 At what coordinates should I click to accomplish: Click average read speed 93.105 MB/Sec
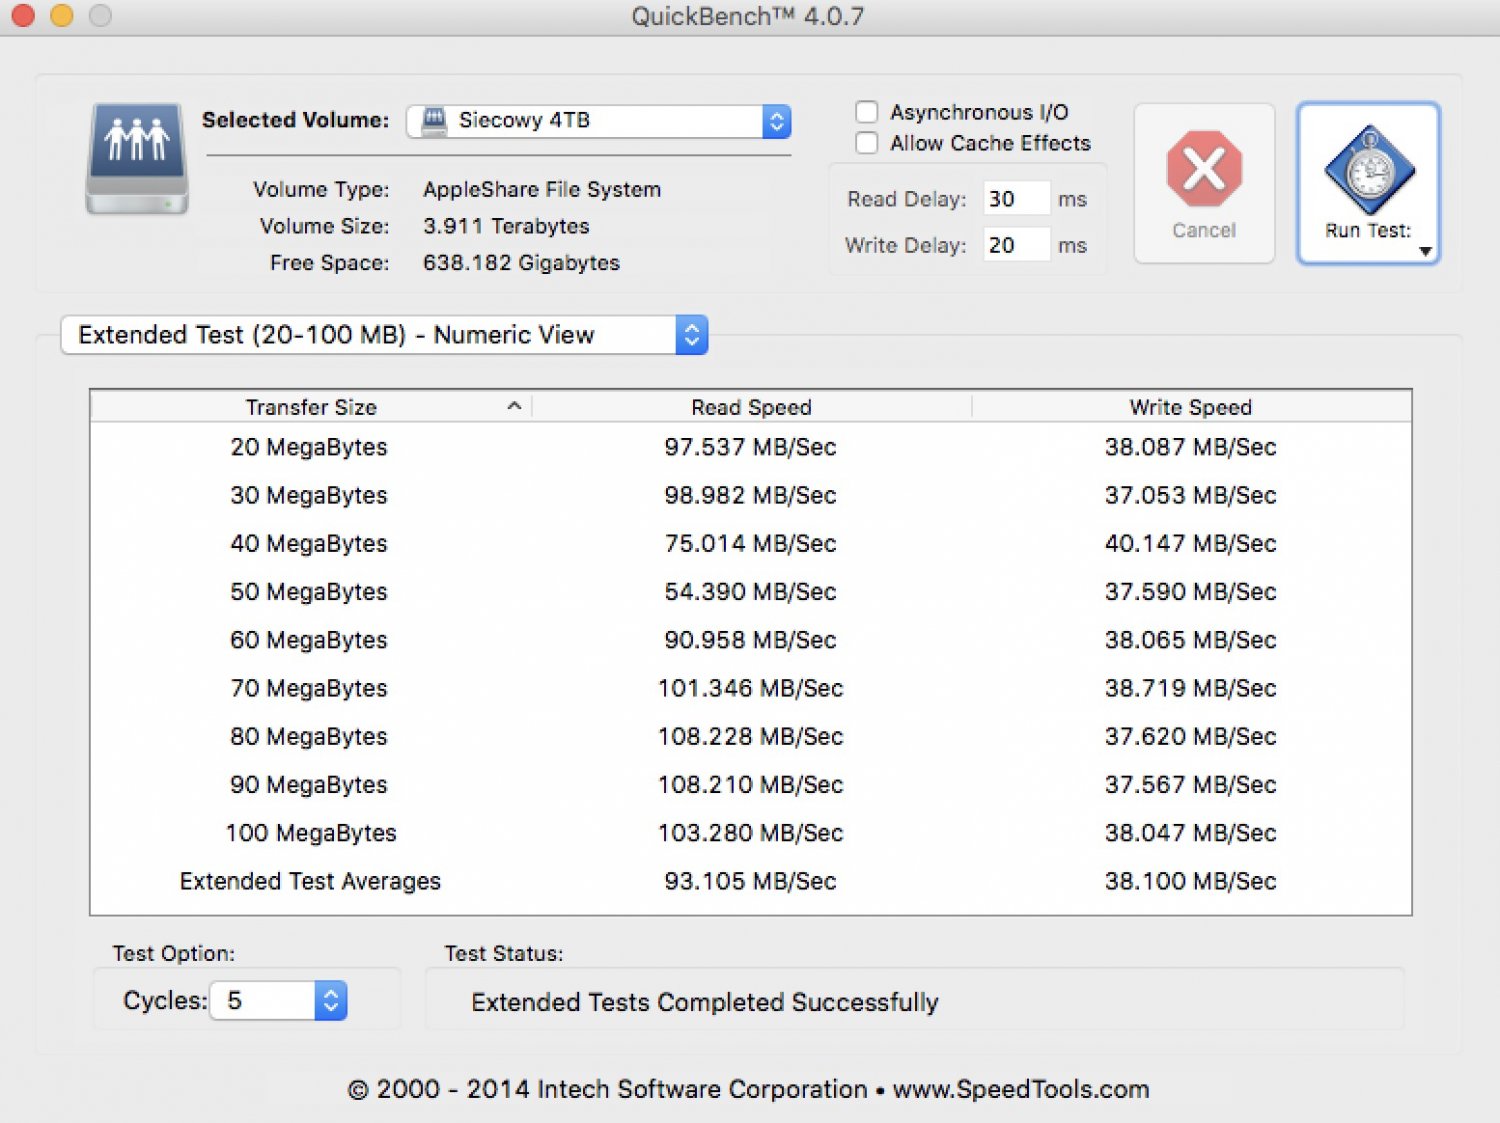coord(750,881)
